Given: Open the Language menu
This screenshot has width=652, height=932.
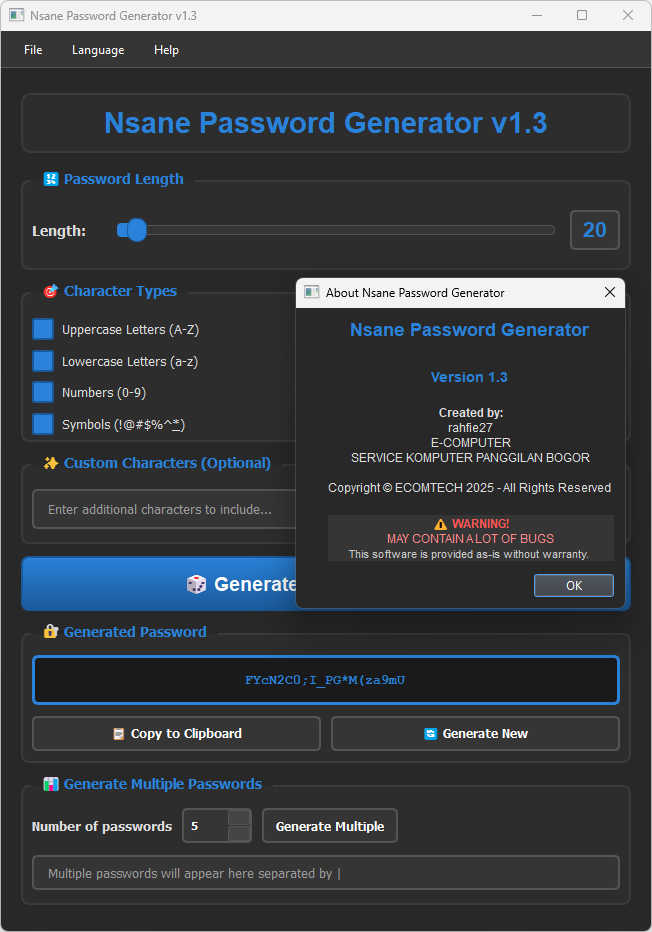Looking at the screenshot, I should (x=98, y=50).
